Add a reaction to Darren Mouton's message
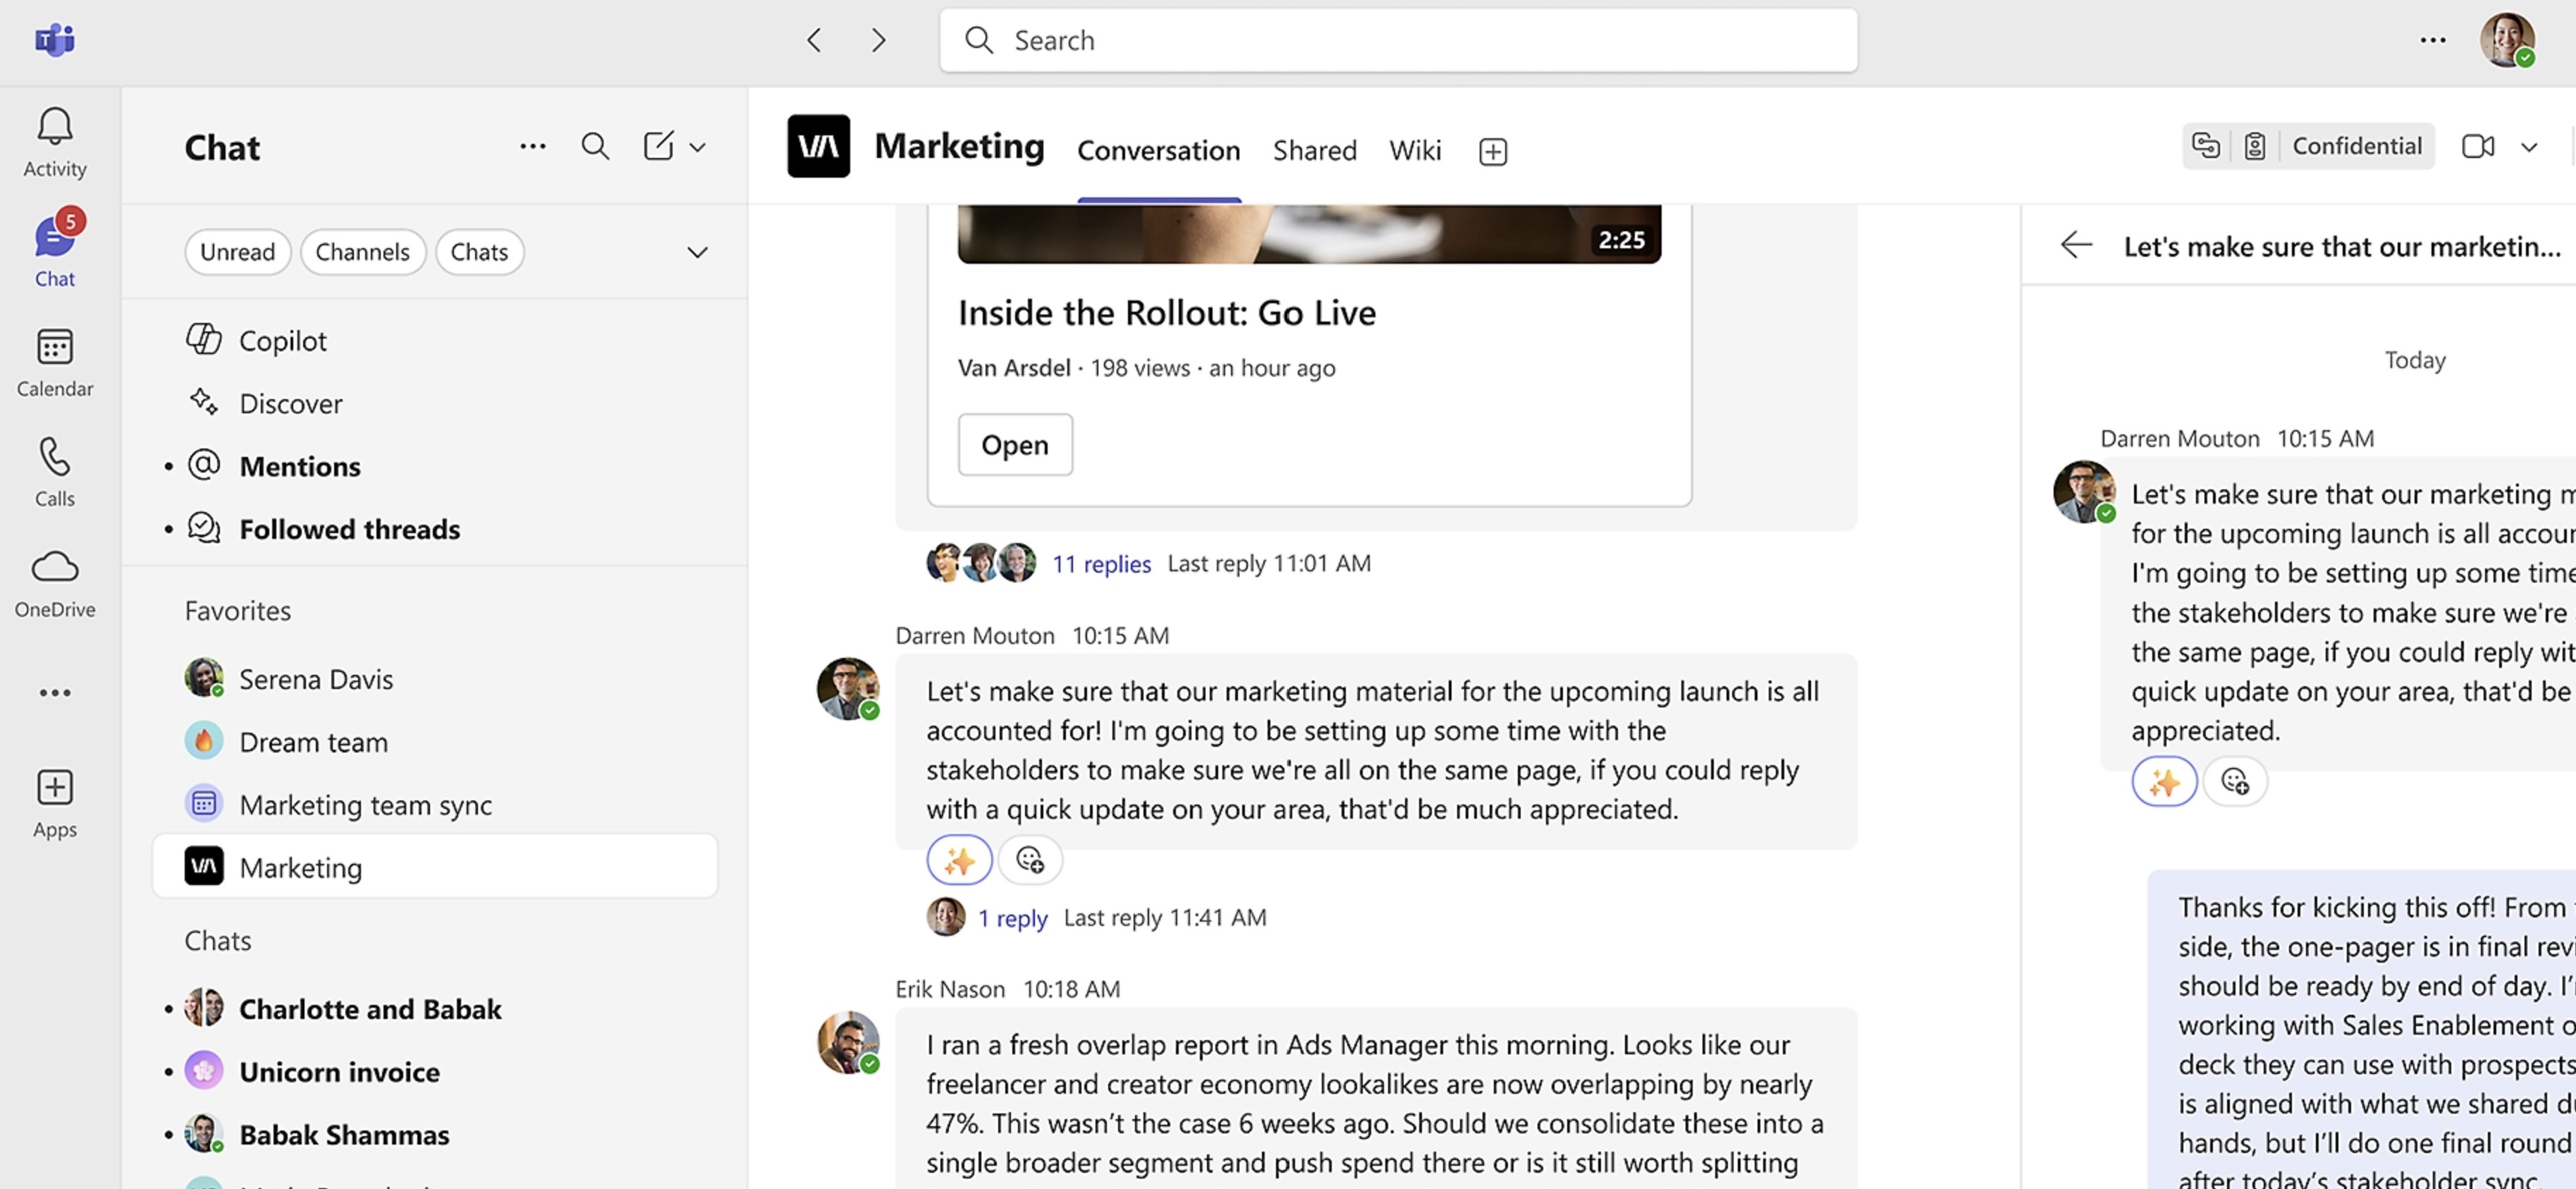 [1030, 860]
